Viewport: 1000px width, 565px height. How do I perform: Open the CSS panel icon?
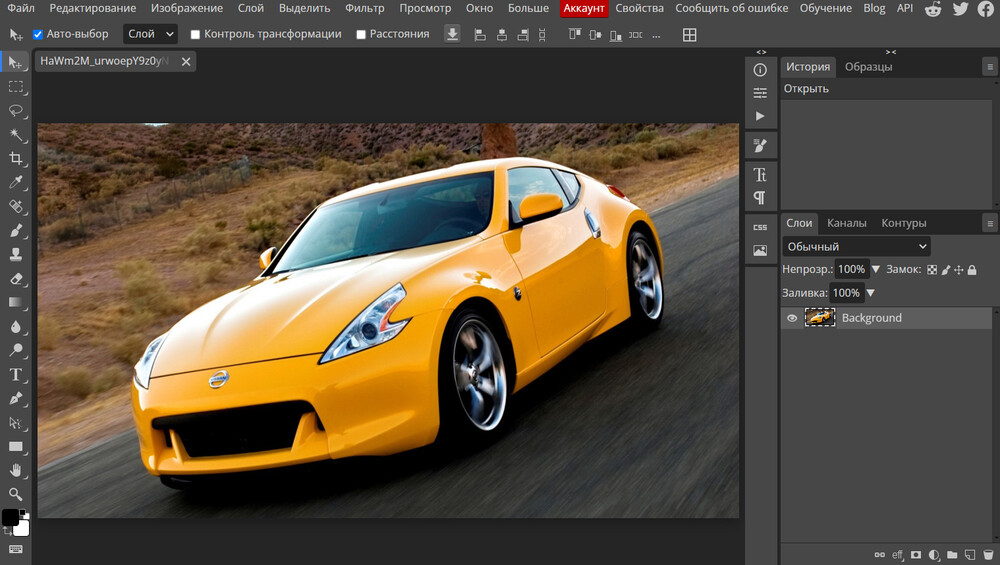(760, 227)
